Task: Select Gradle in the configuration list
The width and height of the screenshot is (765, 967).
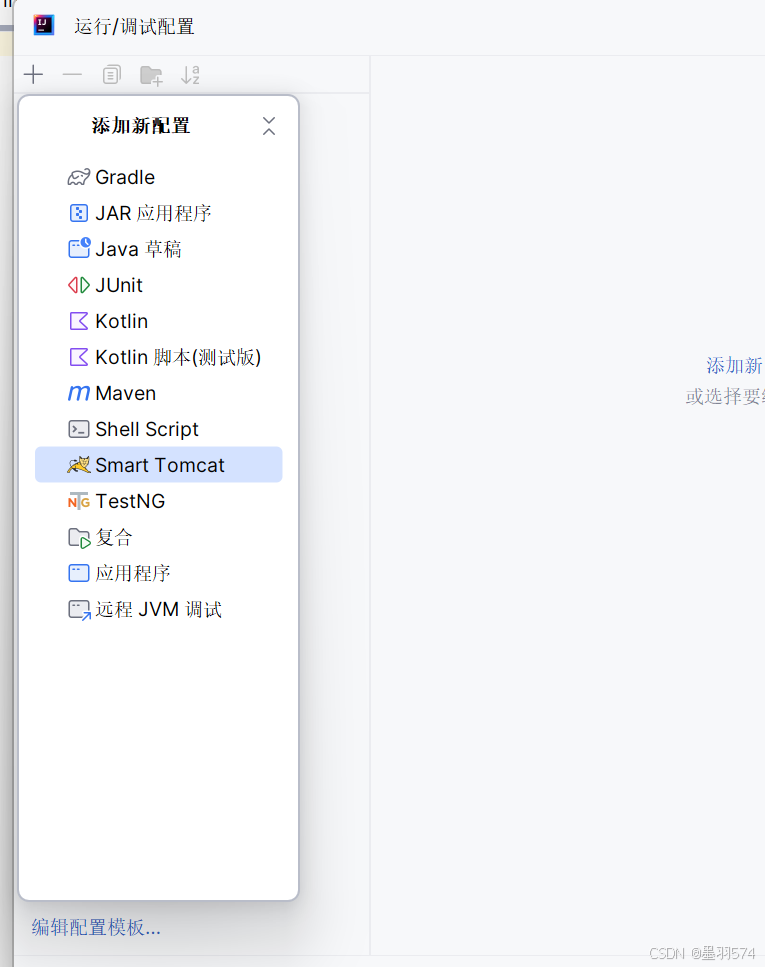Action: coord(159,177)
